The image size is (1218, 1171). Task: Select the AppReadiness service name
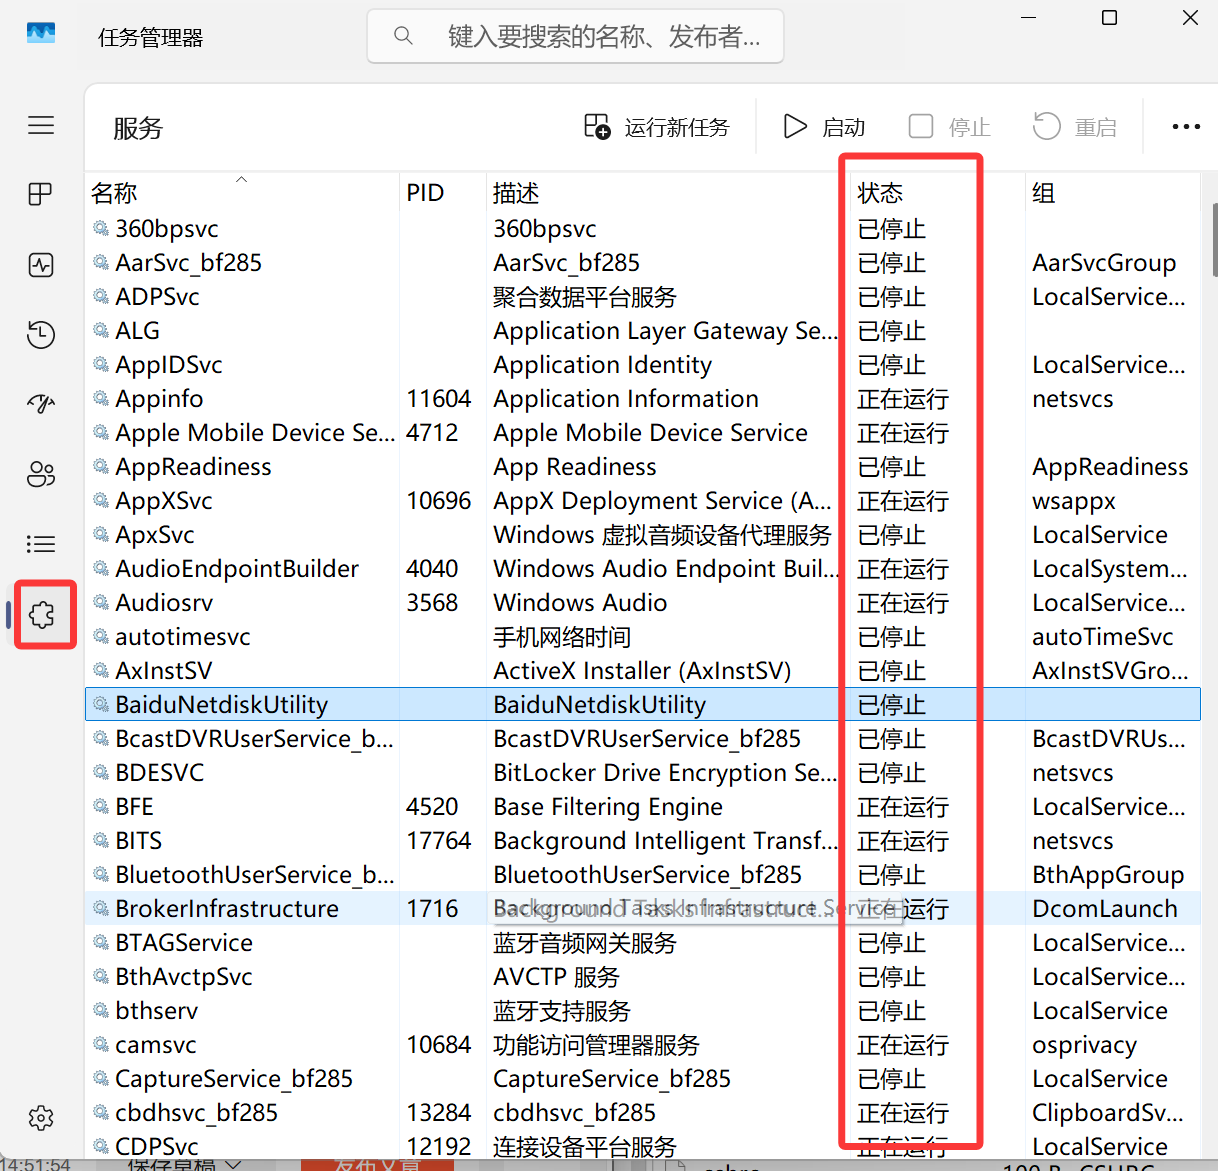point(193,467)
